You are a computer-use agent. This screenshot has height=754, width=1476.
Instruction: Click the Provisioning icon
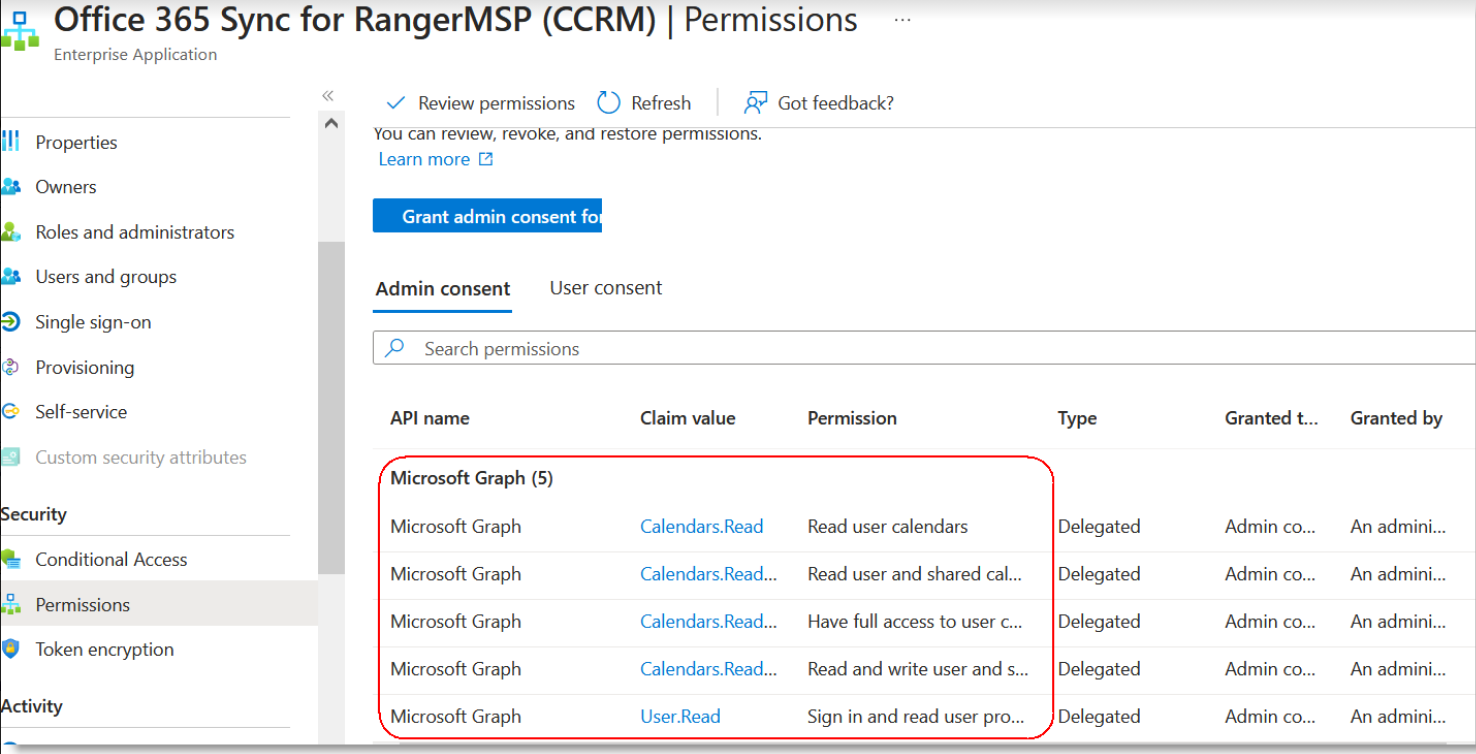pyautogui.click(x=10, y=367)
